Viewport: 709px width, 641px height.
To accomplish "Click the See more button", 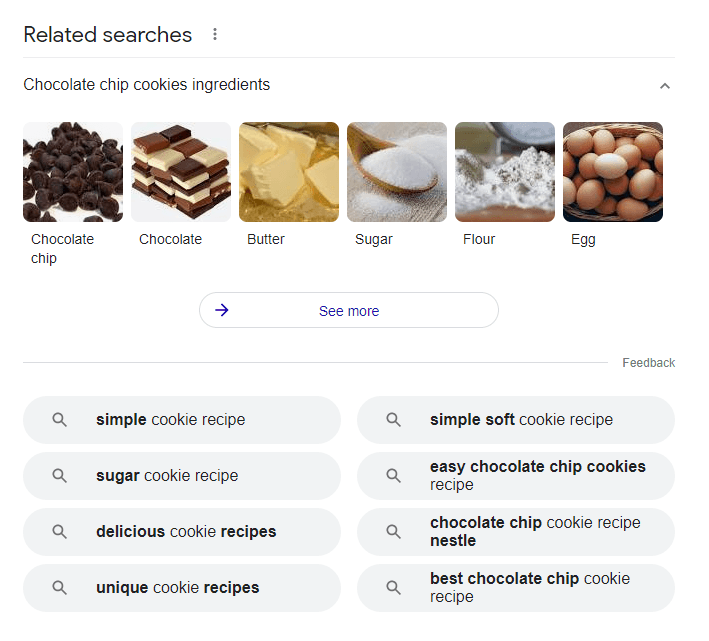I will (x=349, y=311).
